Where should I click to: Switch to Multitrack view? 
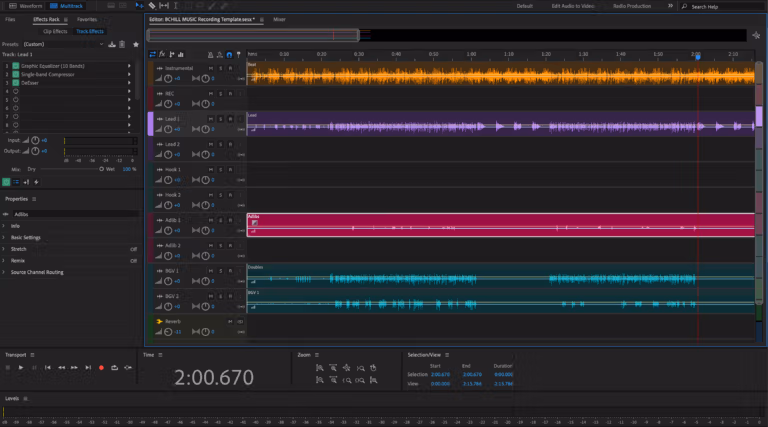tap(66, 6)
